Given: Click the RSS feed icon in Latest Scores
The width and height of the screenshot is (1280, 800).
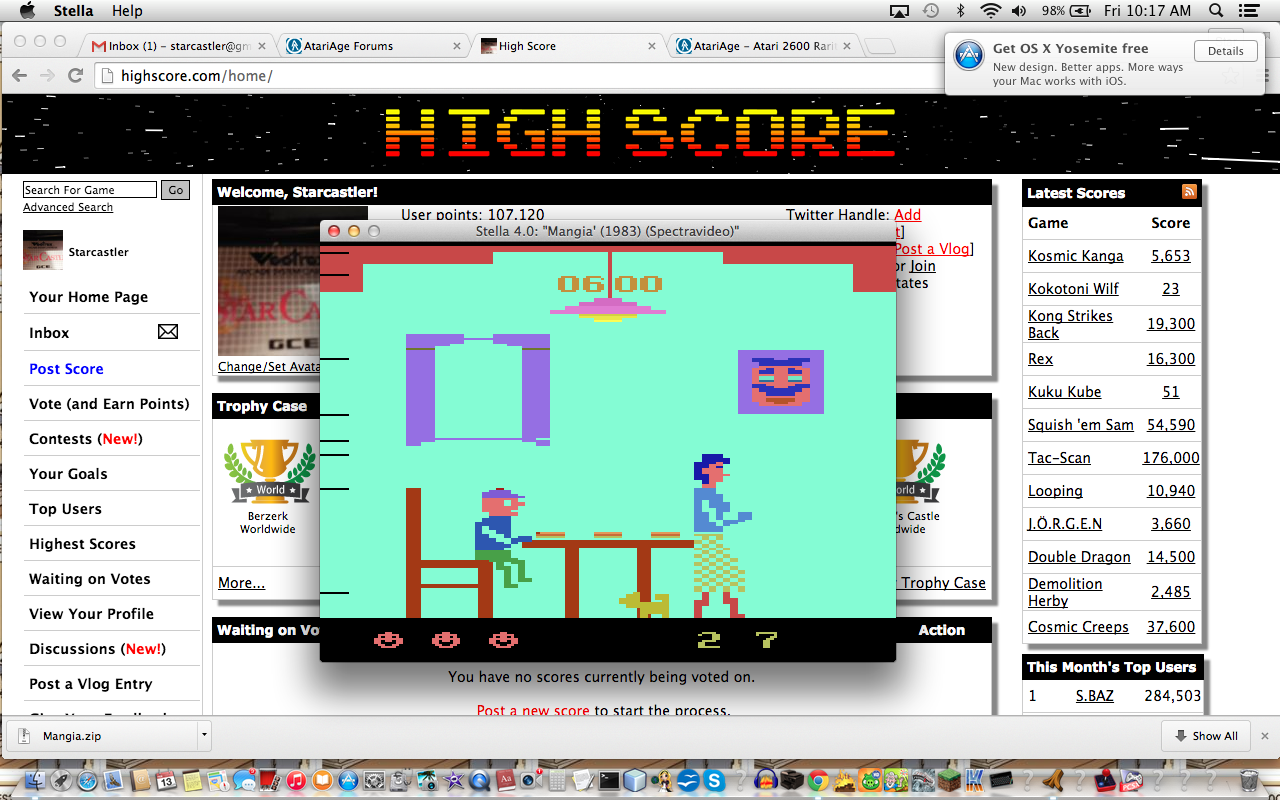Looking at the screenshot, I should pos(1189,192).
